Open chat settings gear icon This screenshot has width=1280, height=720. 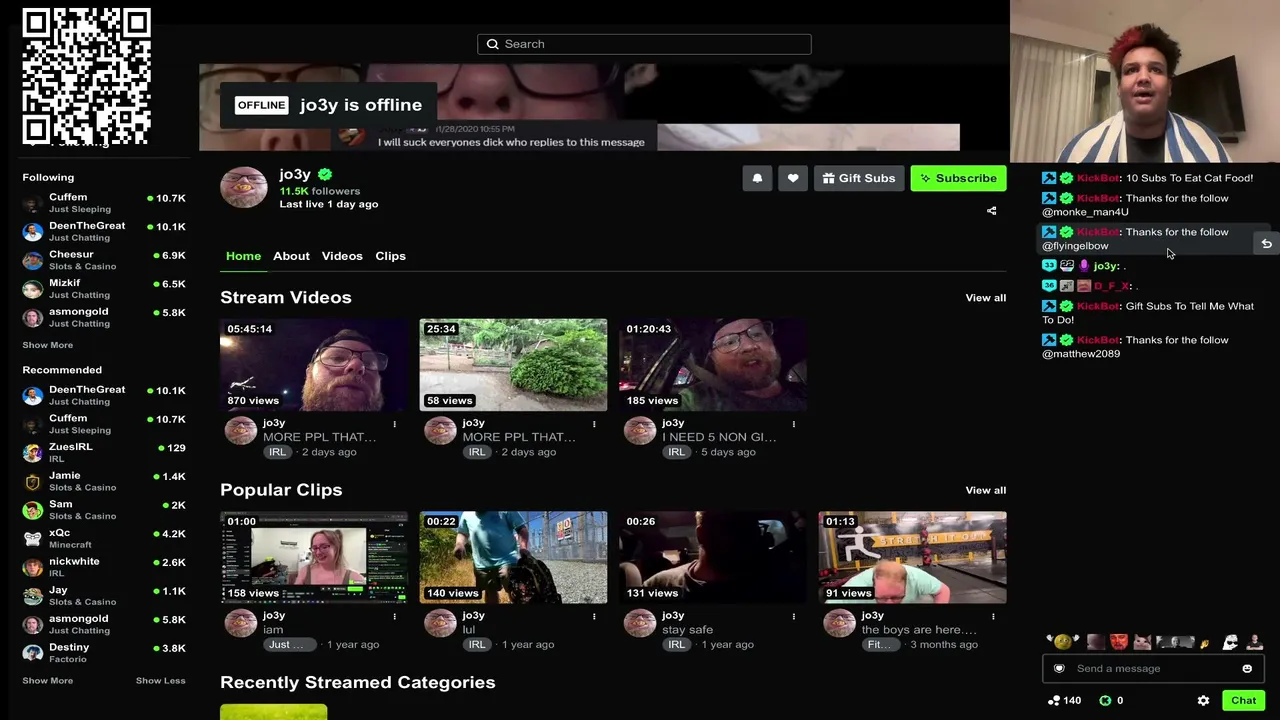point(1203,700)
